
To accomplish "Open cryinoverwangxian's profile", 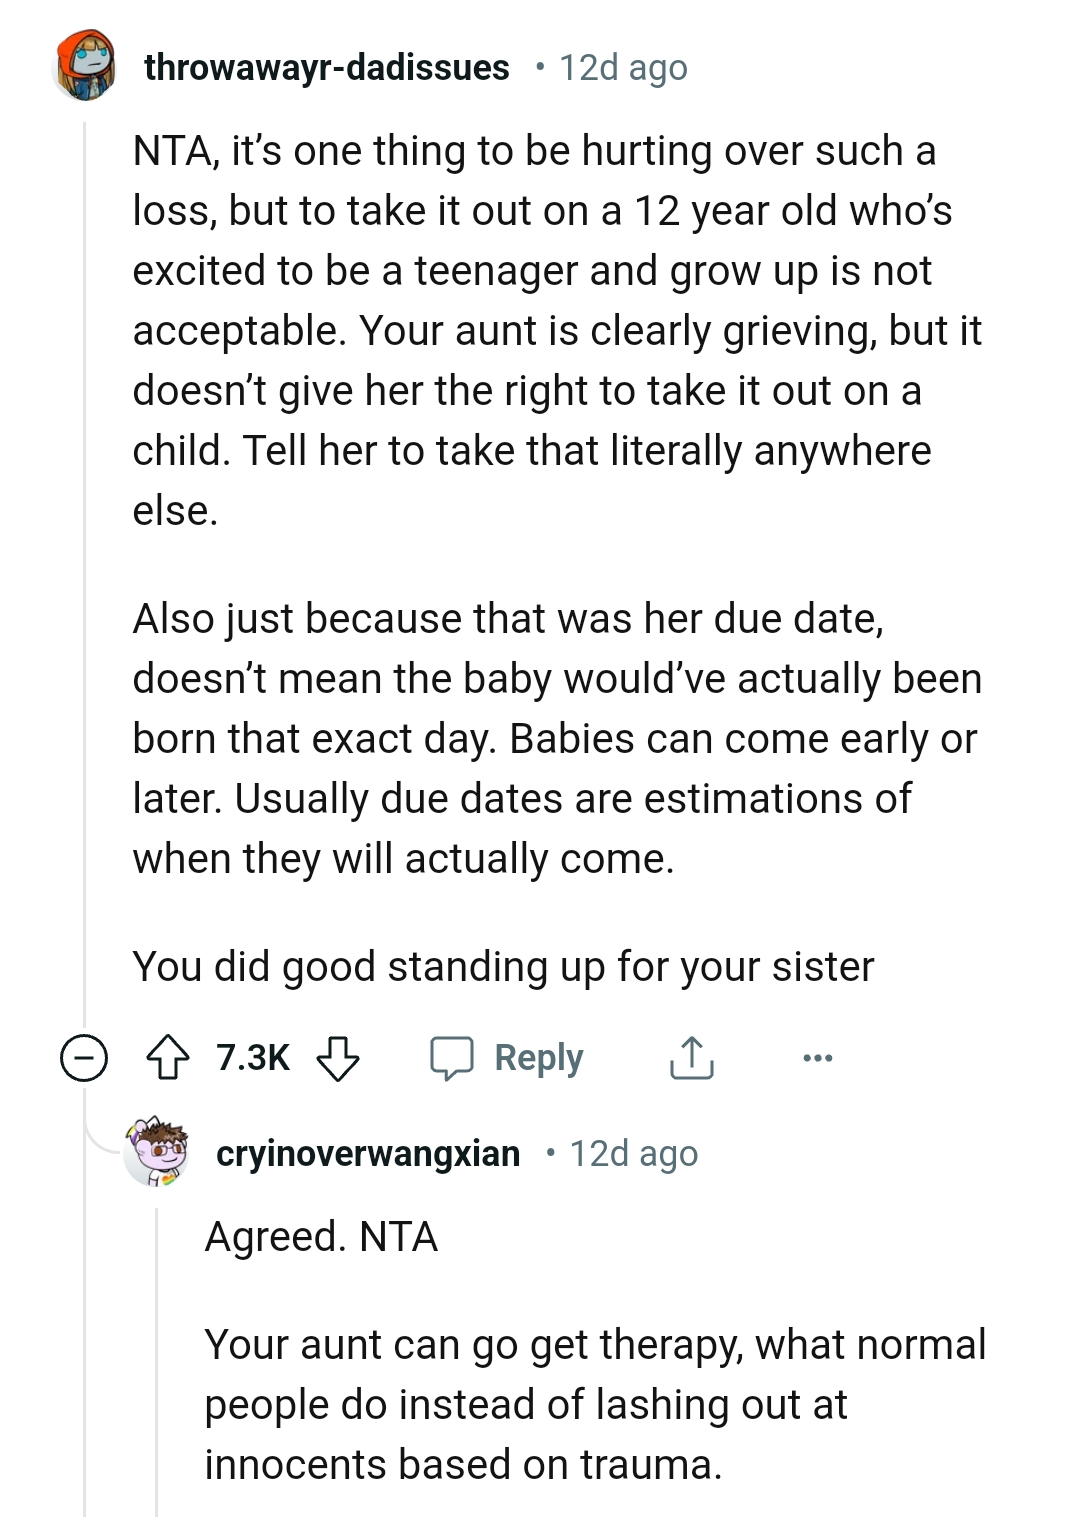I will (x=368, y=1153).
